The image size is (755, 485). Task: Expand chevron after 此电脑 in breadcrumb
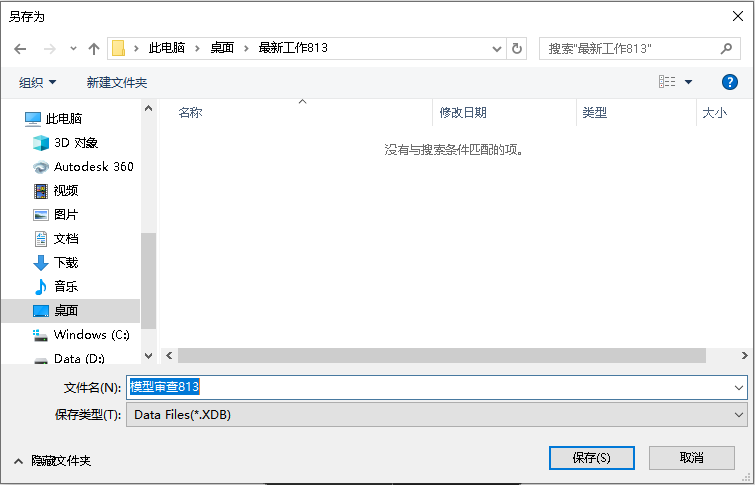point(197,48)
